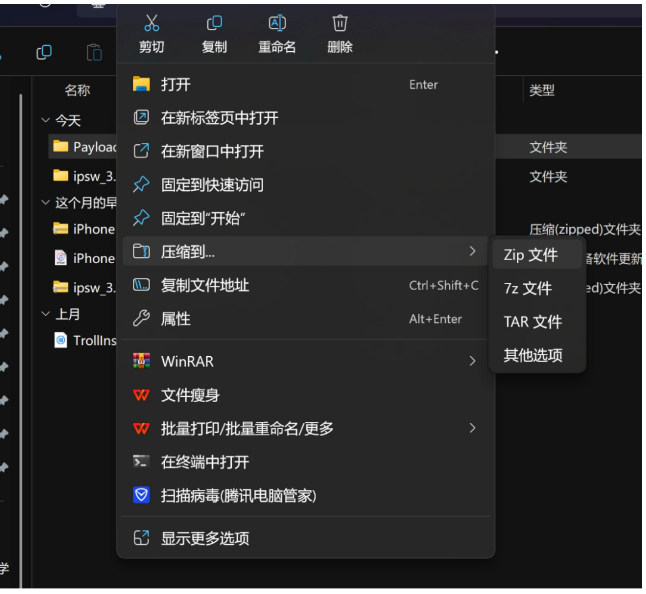Click the Rename (重命名) icon
The image size is (646, 594).
pos(277,23)
